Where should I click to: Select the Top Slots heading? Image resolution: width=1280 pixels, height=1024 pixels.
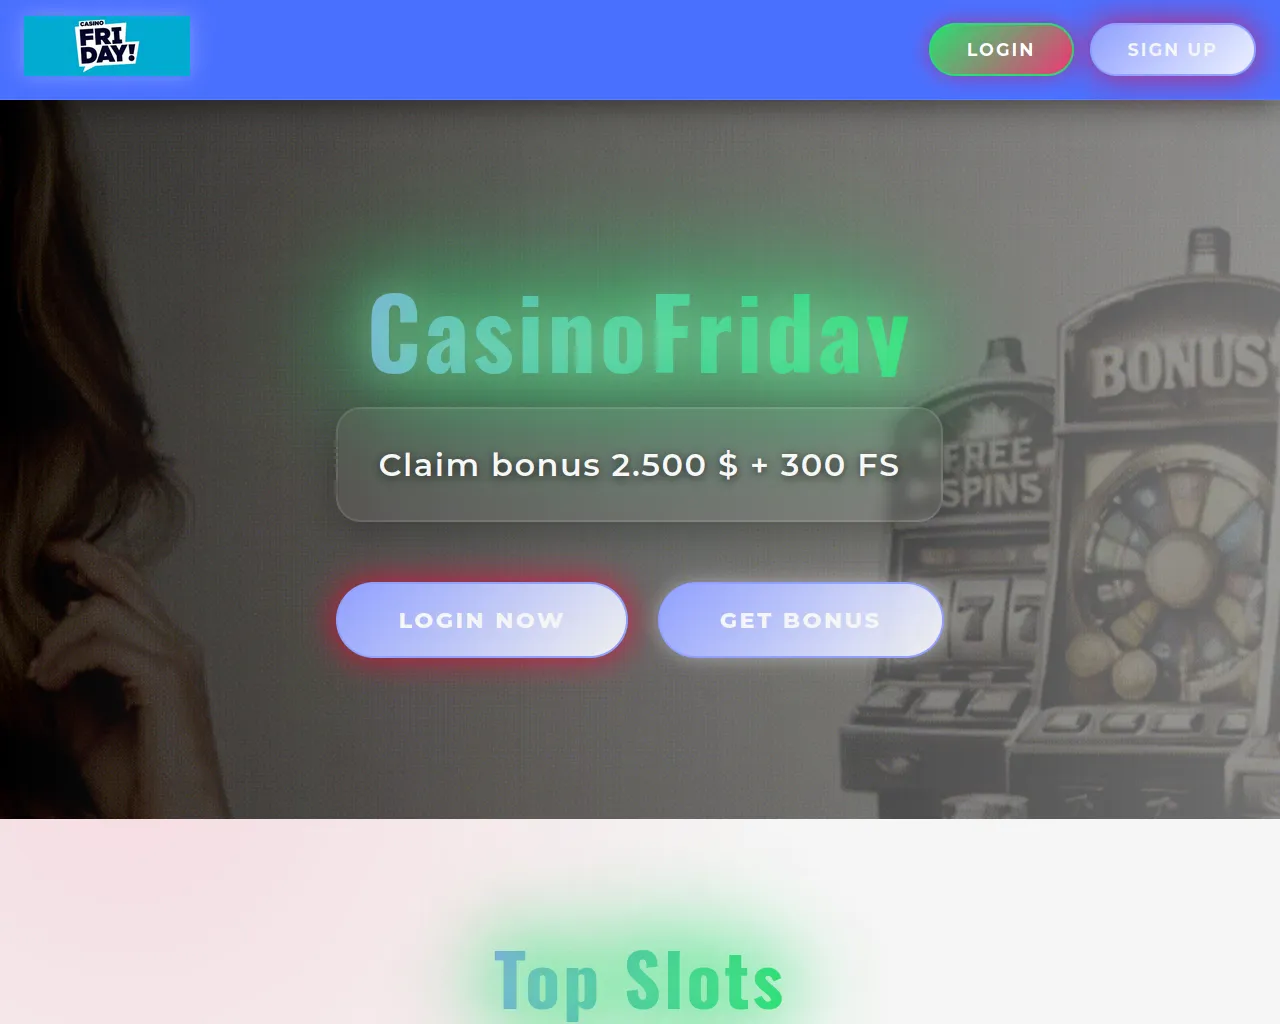(639, 980)
